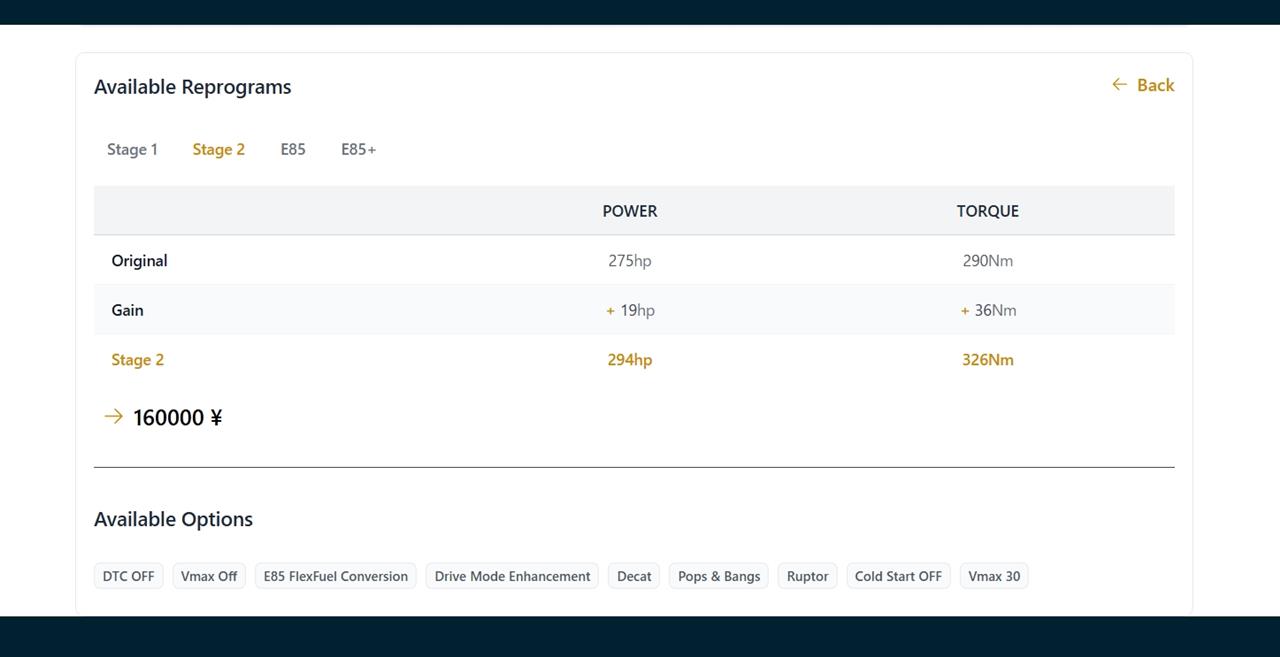Select the Vmax Off option tag
The image size is (1280, 657).
[209, 576]
